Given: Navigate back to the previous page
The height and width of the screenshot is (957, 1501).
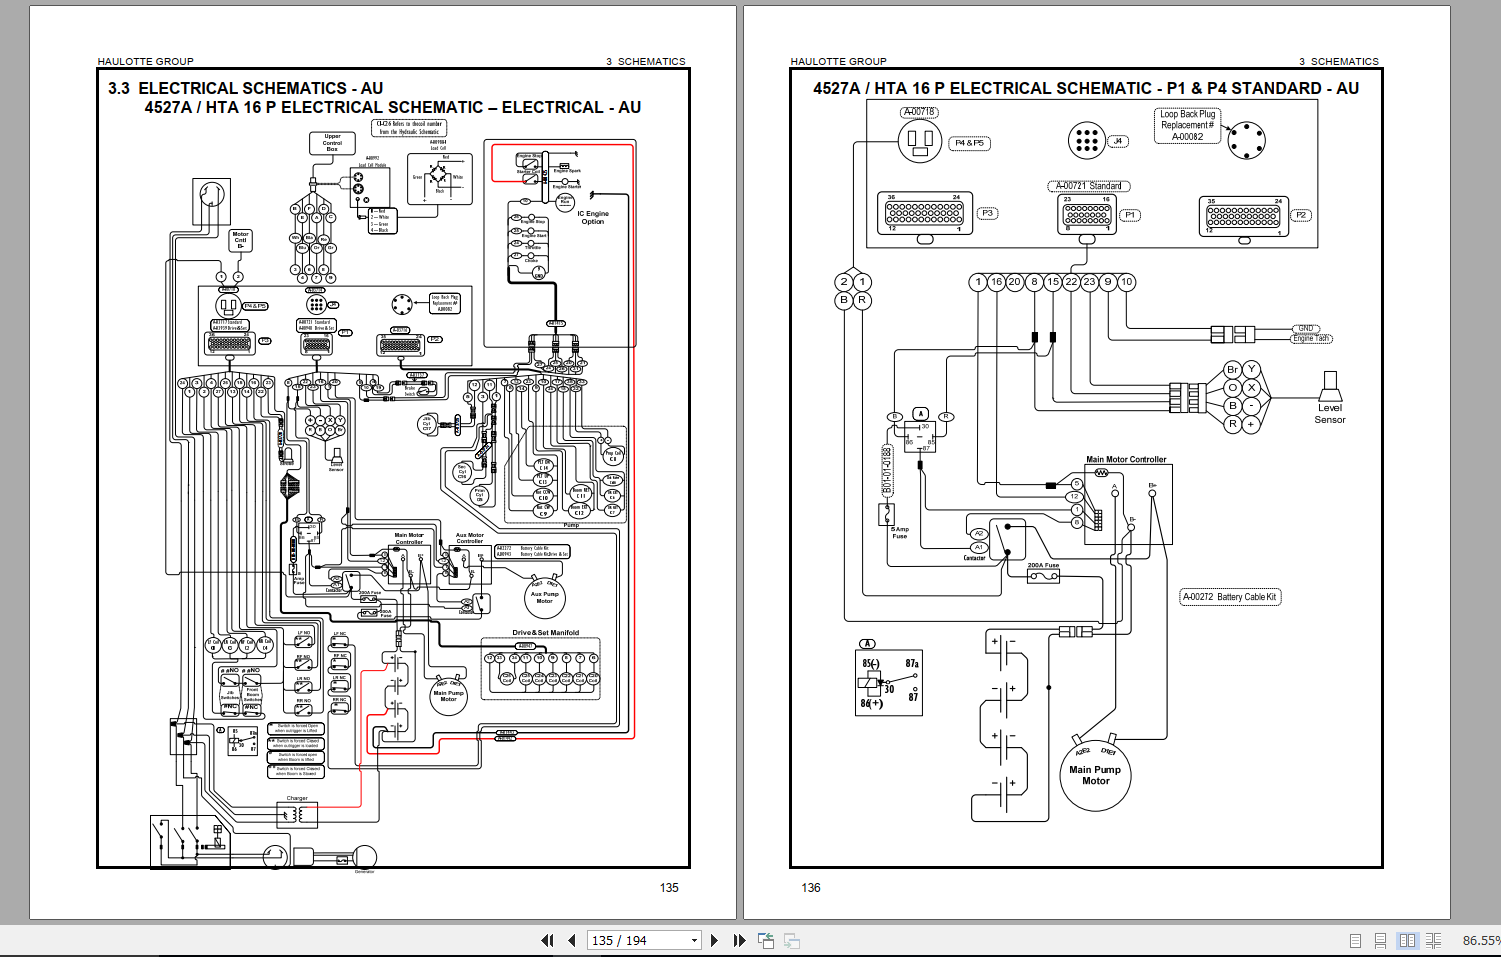Looking at the screenshot, I should [x=570, y=940].
